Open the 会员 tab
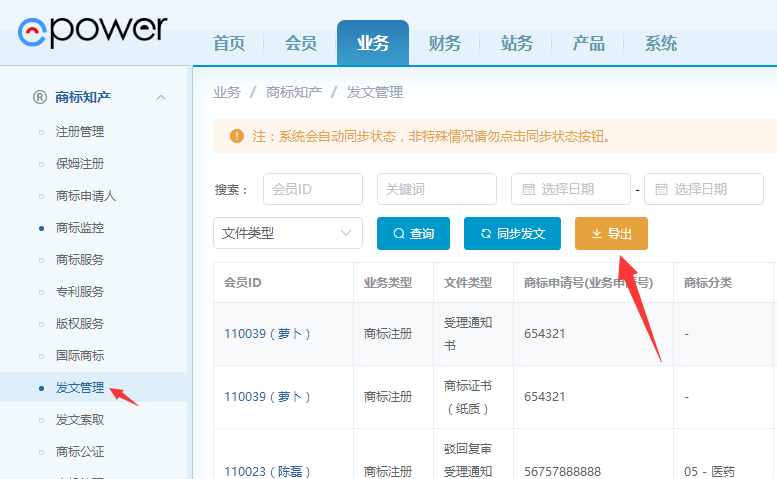 point(301,43)
